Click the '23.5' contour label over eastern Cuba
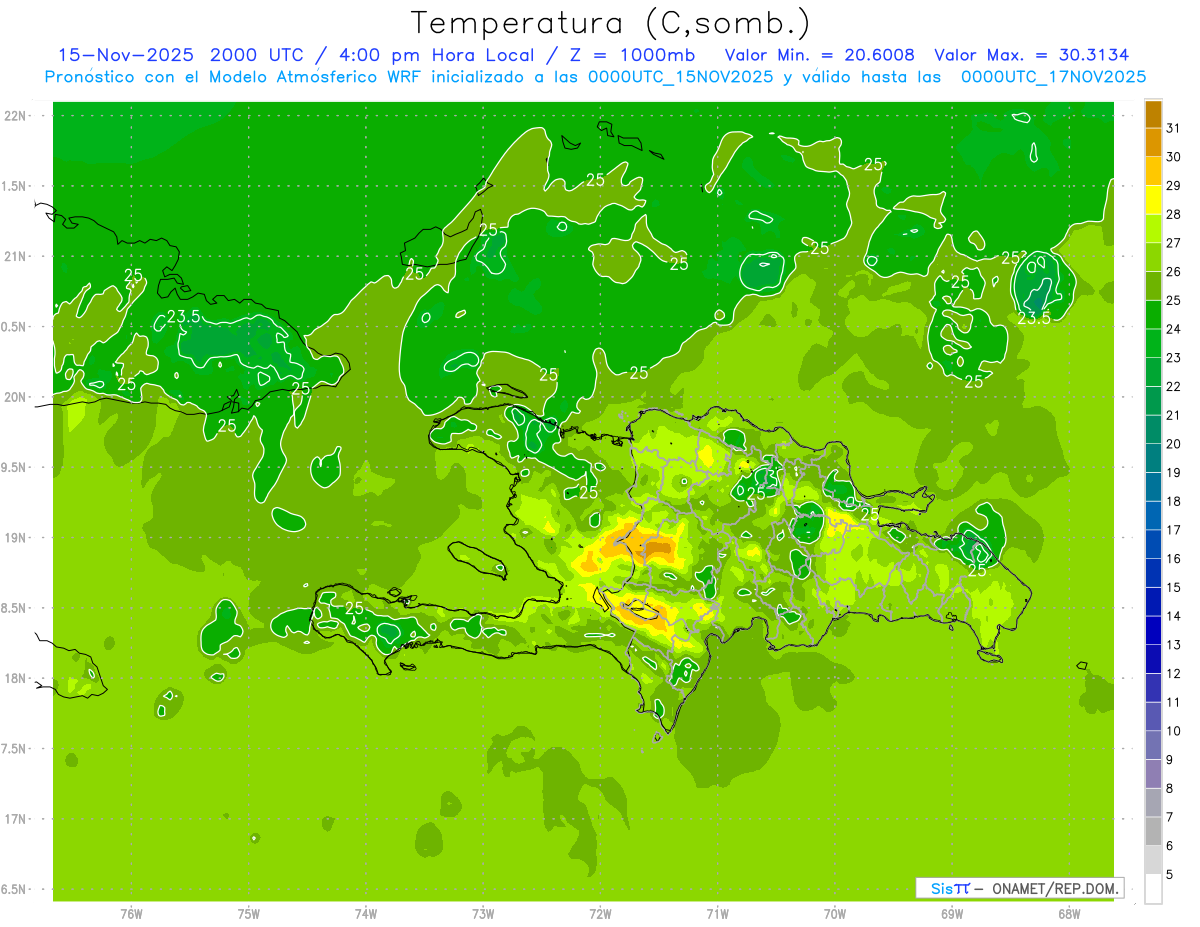This screenshot has width=1200, height=927. (x=183, y=316)
